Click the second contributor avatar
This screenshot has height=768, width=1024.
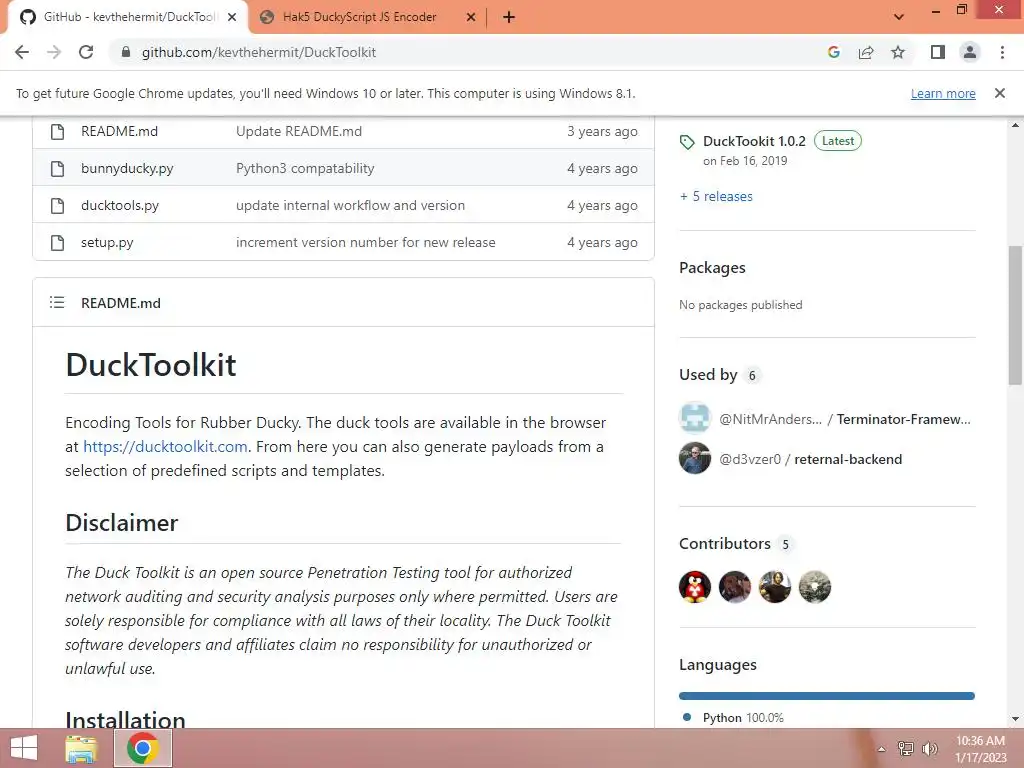[x=735, y=586]
